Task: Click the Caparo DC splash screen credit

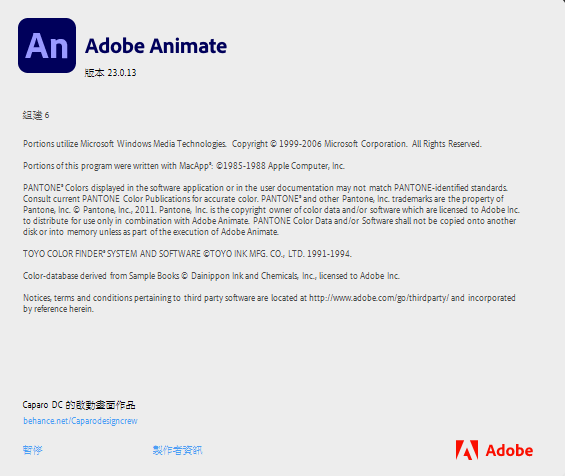Action: click(79, 405)
